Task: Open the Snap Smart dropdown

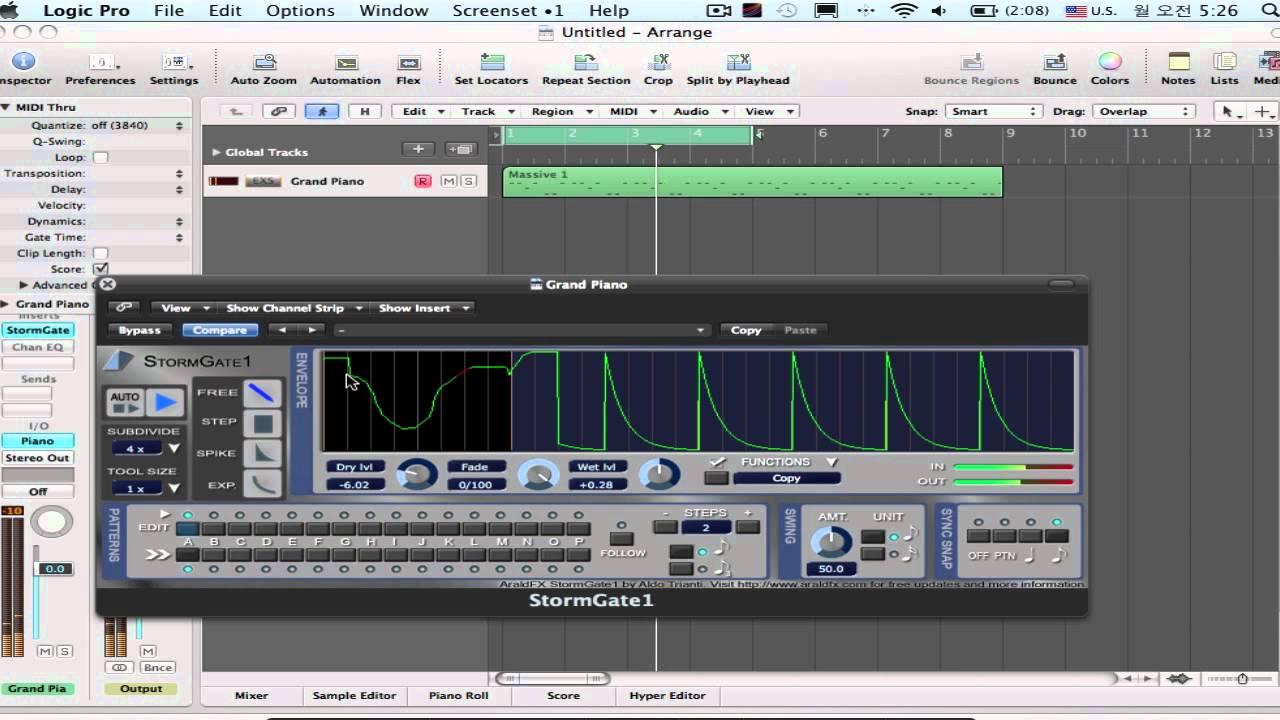Action: [993, 111]
